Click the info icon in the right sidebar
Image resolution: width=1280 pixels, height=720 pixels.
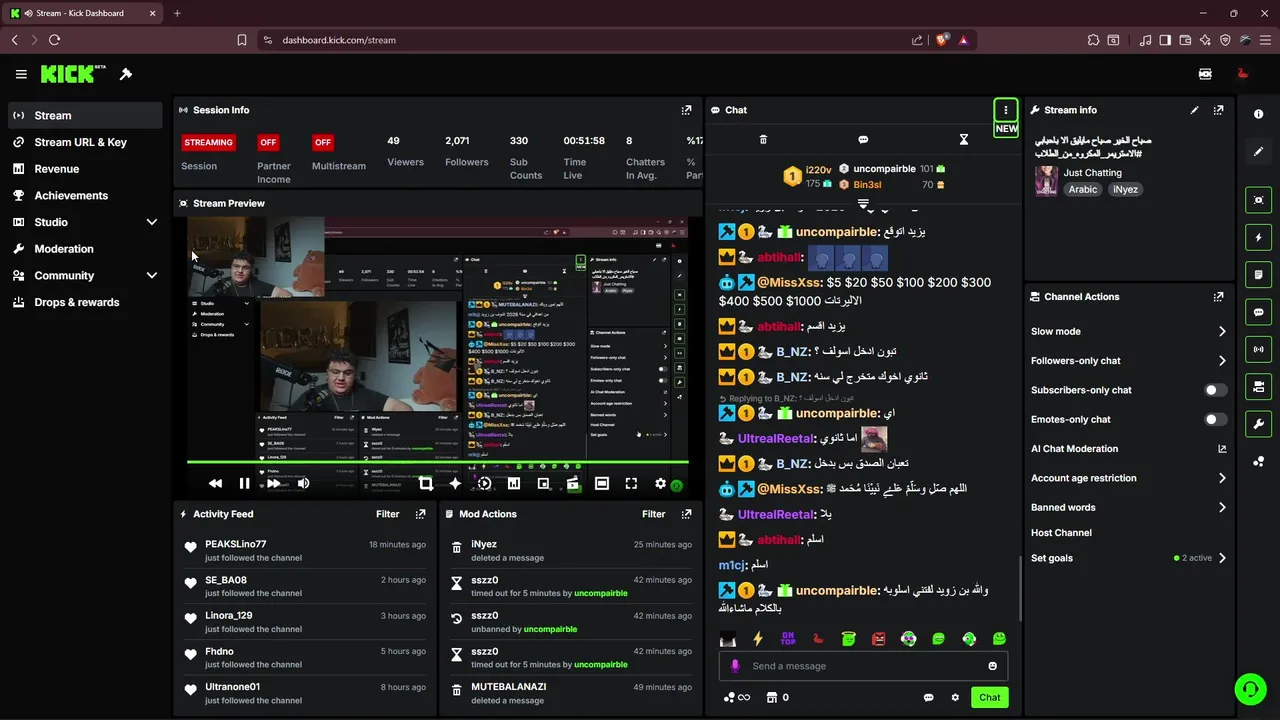pyautogui.click(x=1258, y=114)
